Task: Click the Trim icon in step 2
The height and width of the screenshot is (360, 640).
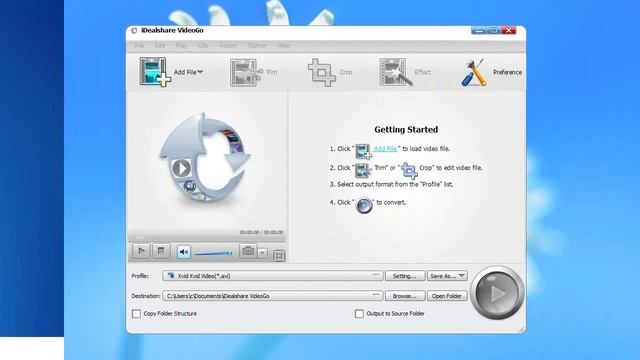Action: click(362, 170)
